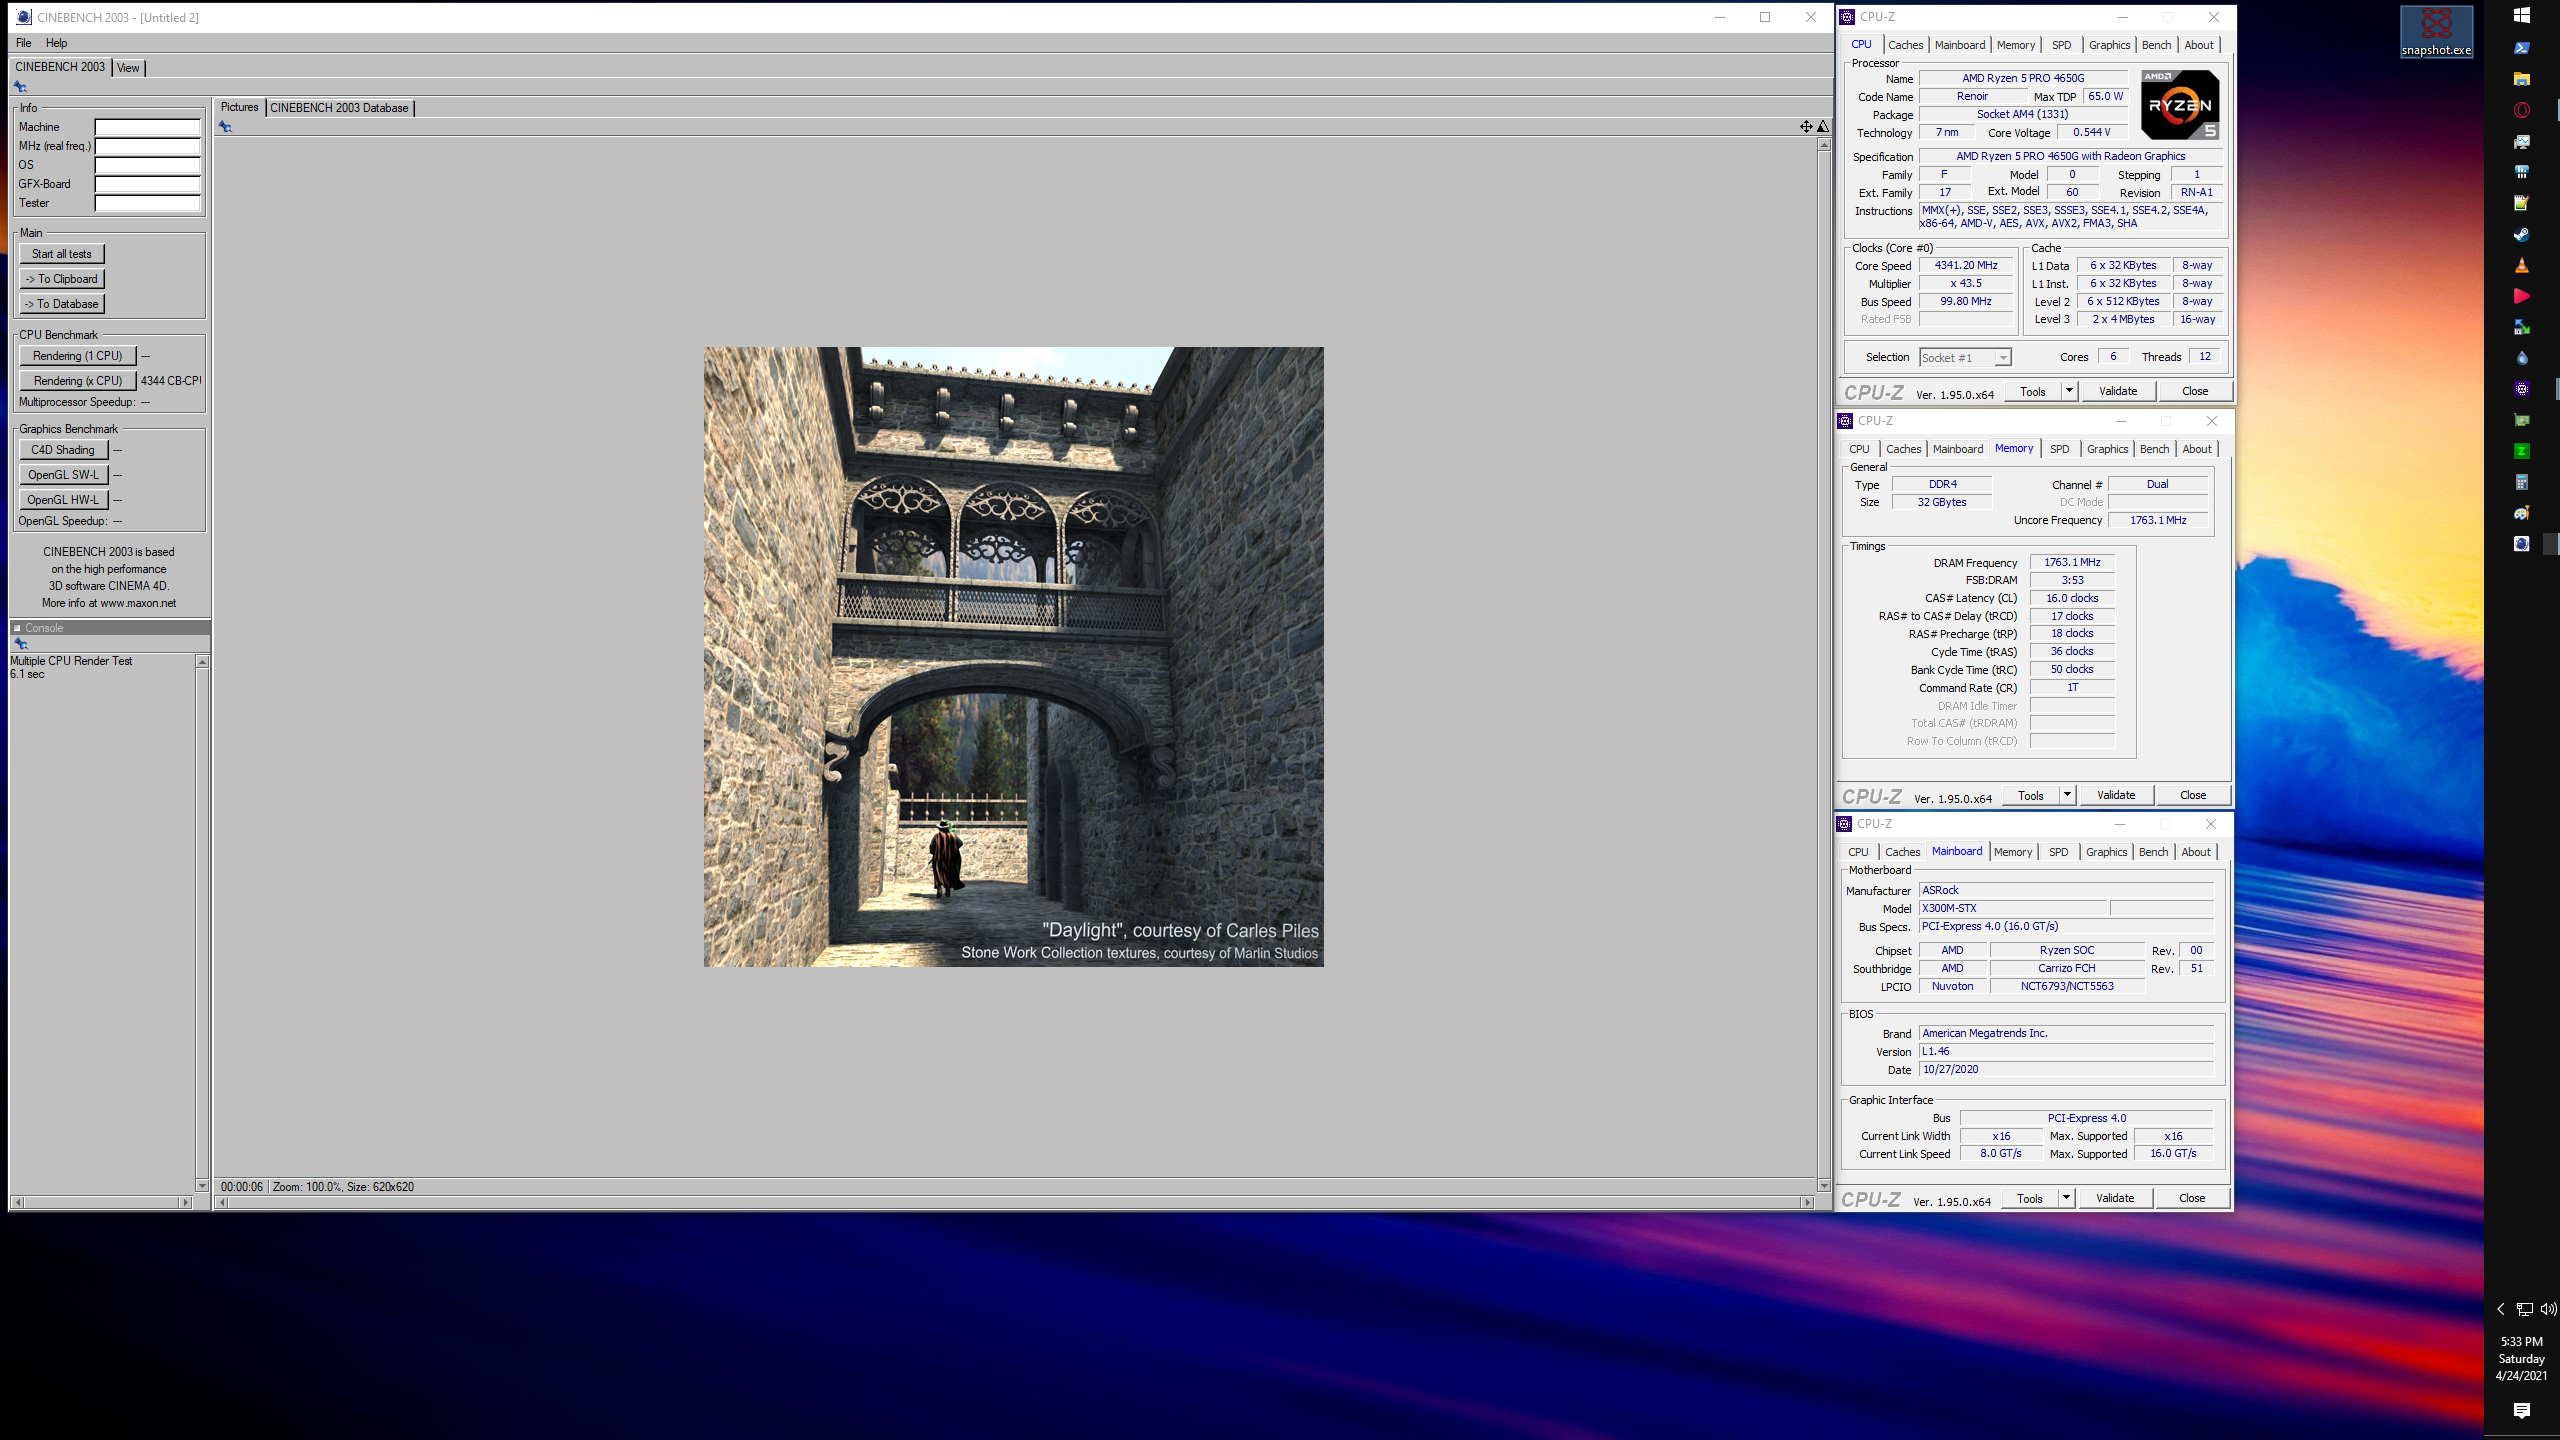This screenshot has width=2560, height=1440.
Task: Open the green Z taskbar app
Action: [2522, 451]
